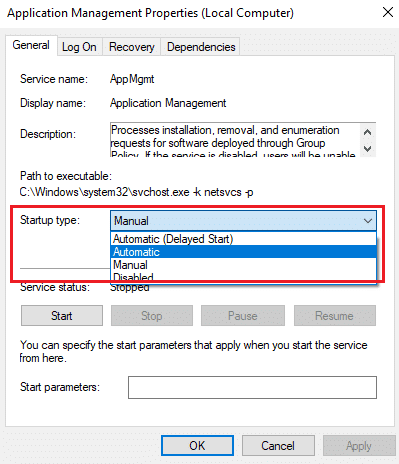
Task: Click the Stop service button
Action: [152, 316]
